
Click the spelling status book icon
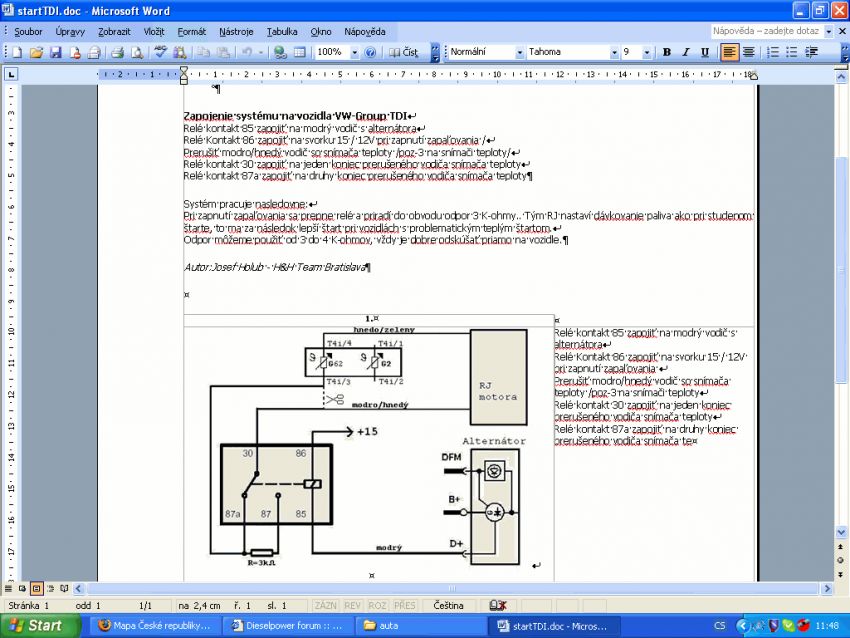point(498,605)
